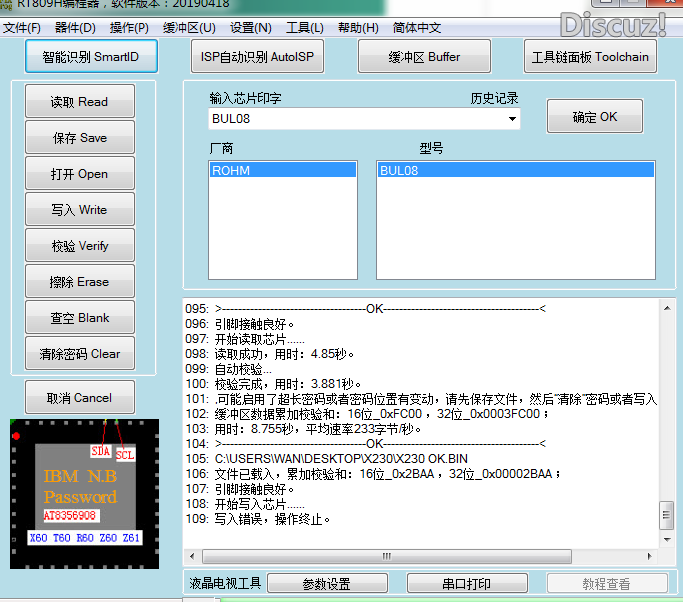The image size is (683, 602).
Task: Click the SCL pin label in diagram
Action: coord(125,455)
